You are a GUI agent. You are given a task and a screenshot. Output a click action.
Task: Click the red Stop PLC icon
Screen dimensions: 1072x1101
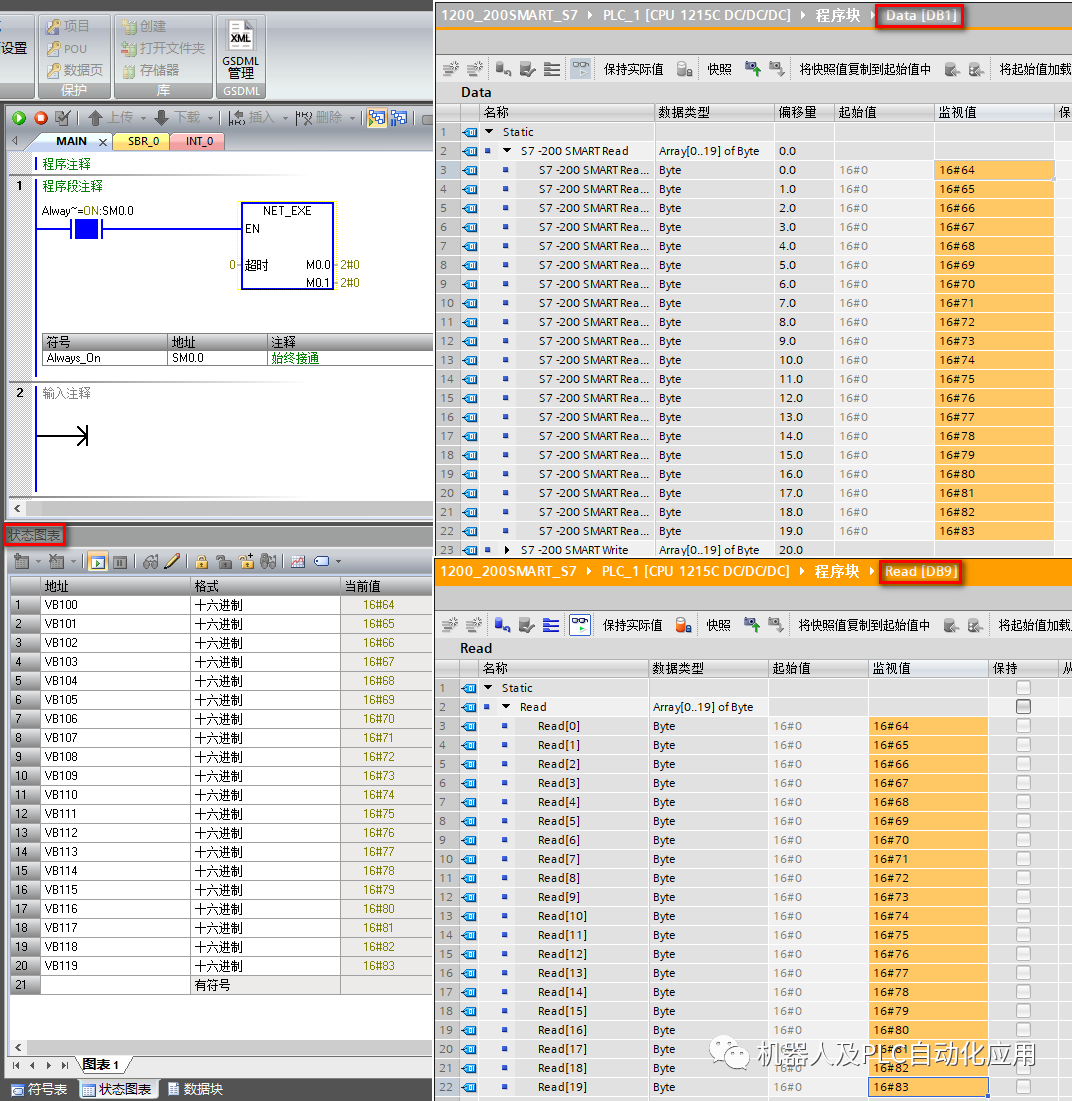tap(41, 118)
